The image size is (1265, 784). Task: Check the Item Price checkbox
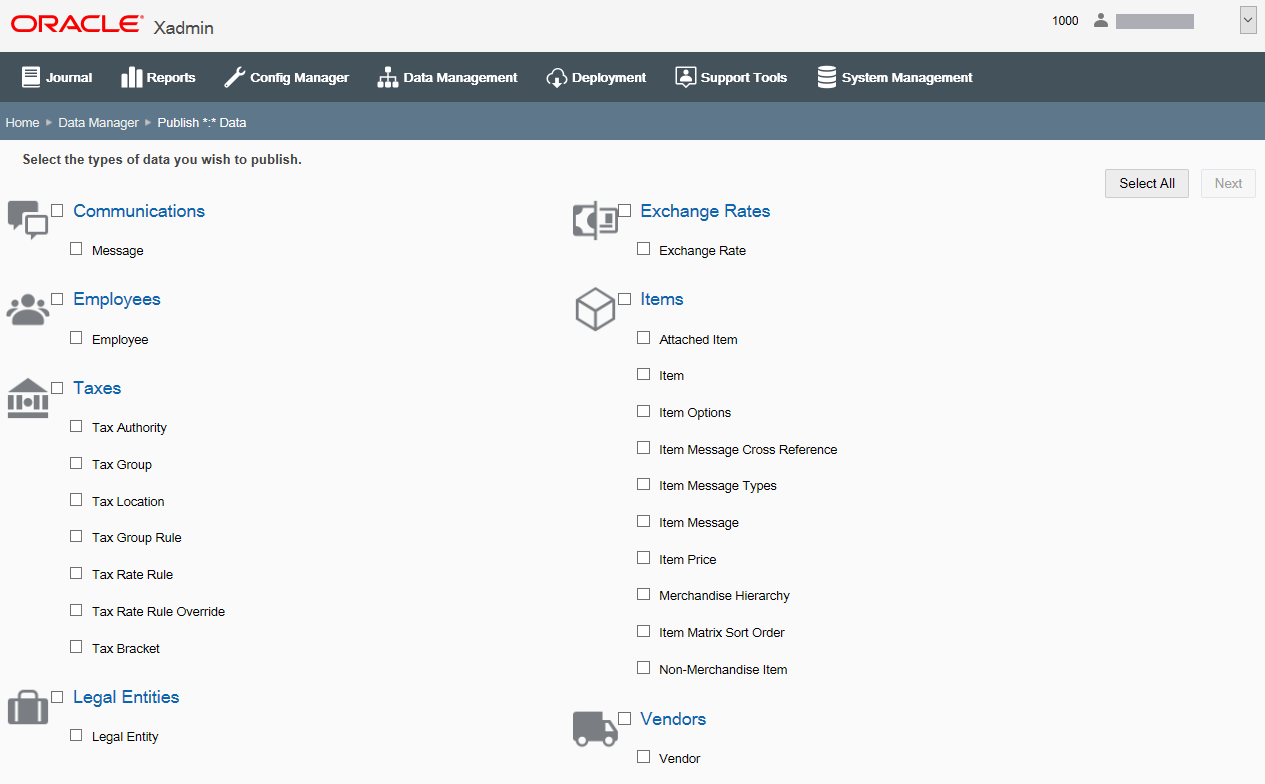pyautogui.click(x=643, y=557)
